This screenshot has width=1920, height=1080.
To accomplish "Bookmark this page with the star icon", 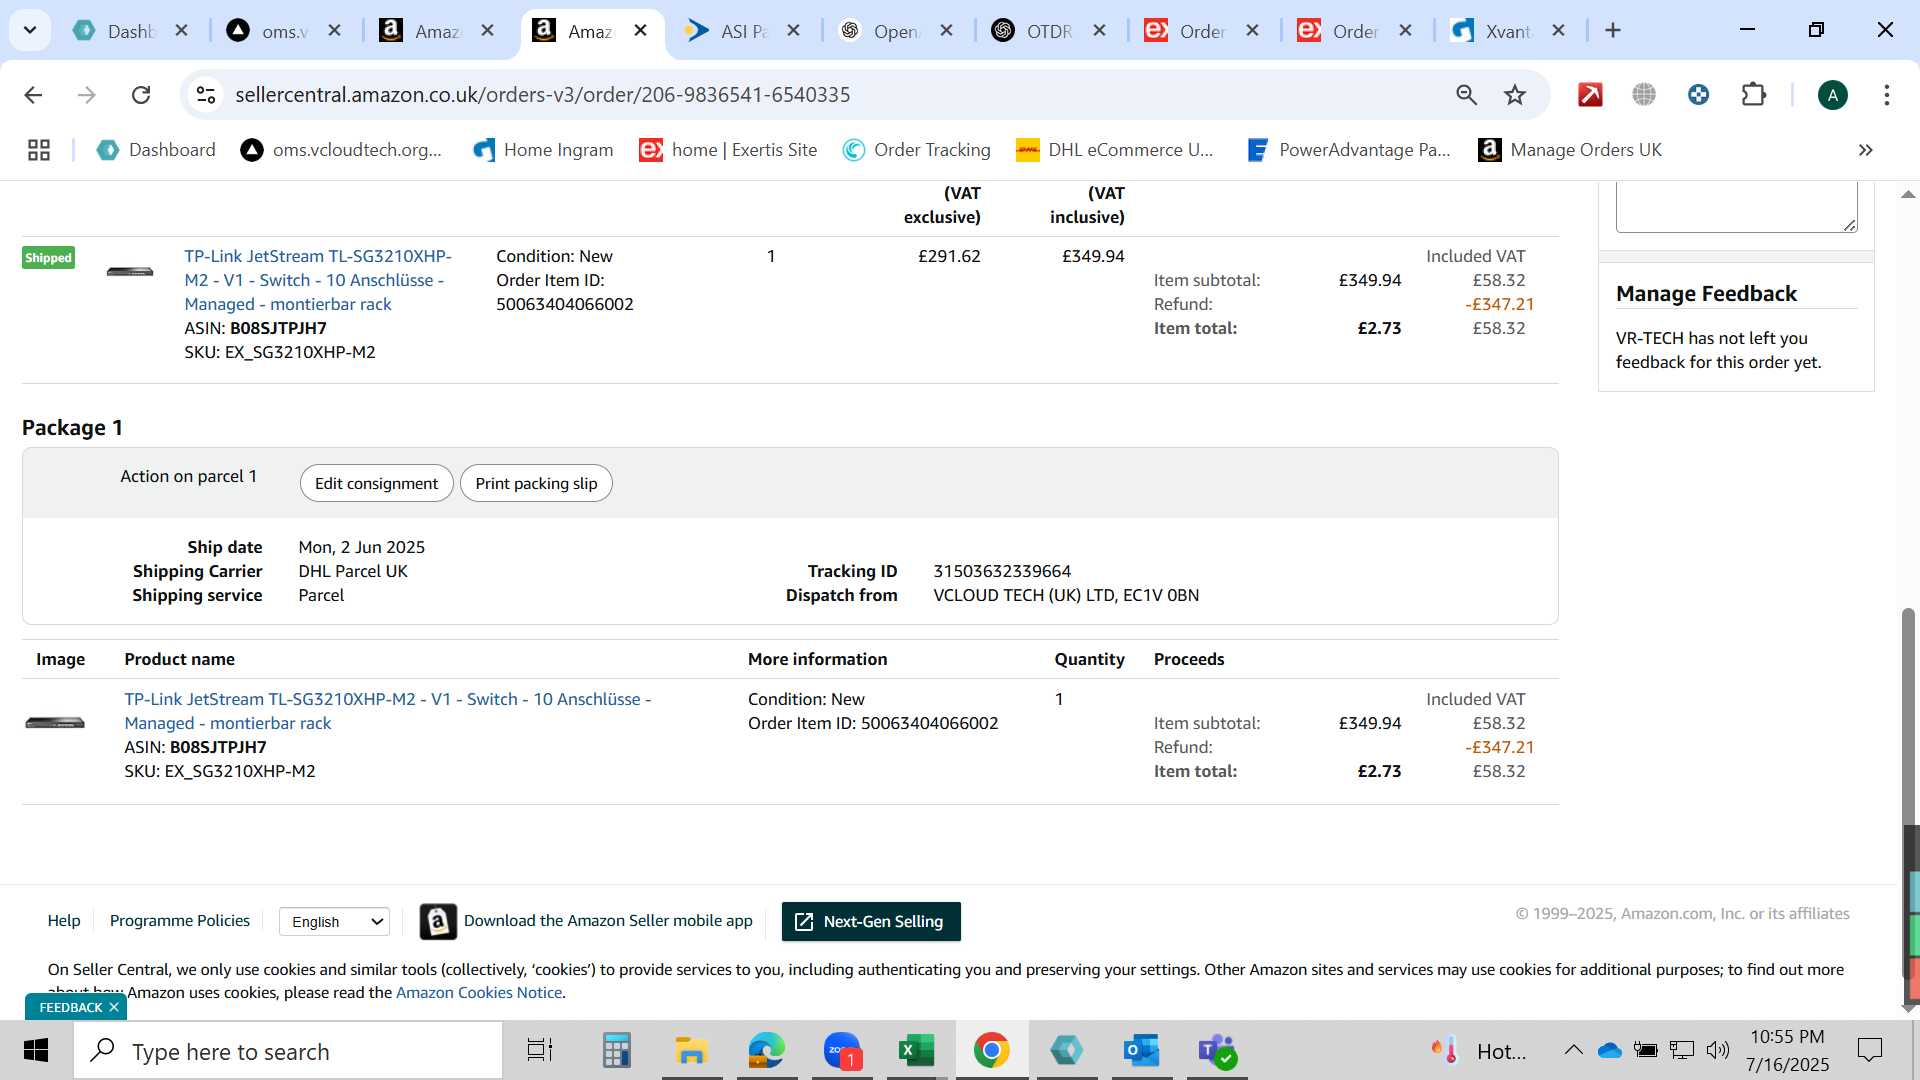I will pos(1515,95).
